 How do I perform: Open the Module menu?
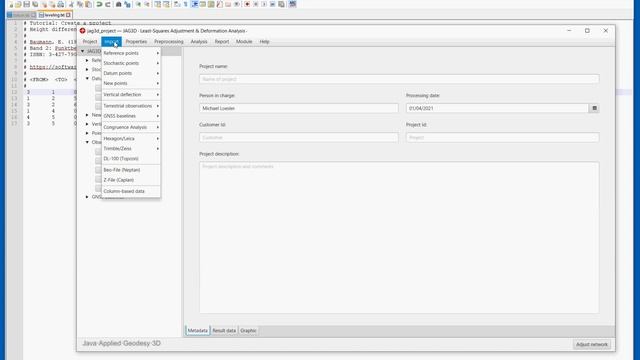point(244,42)
